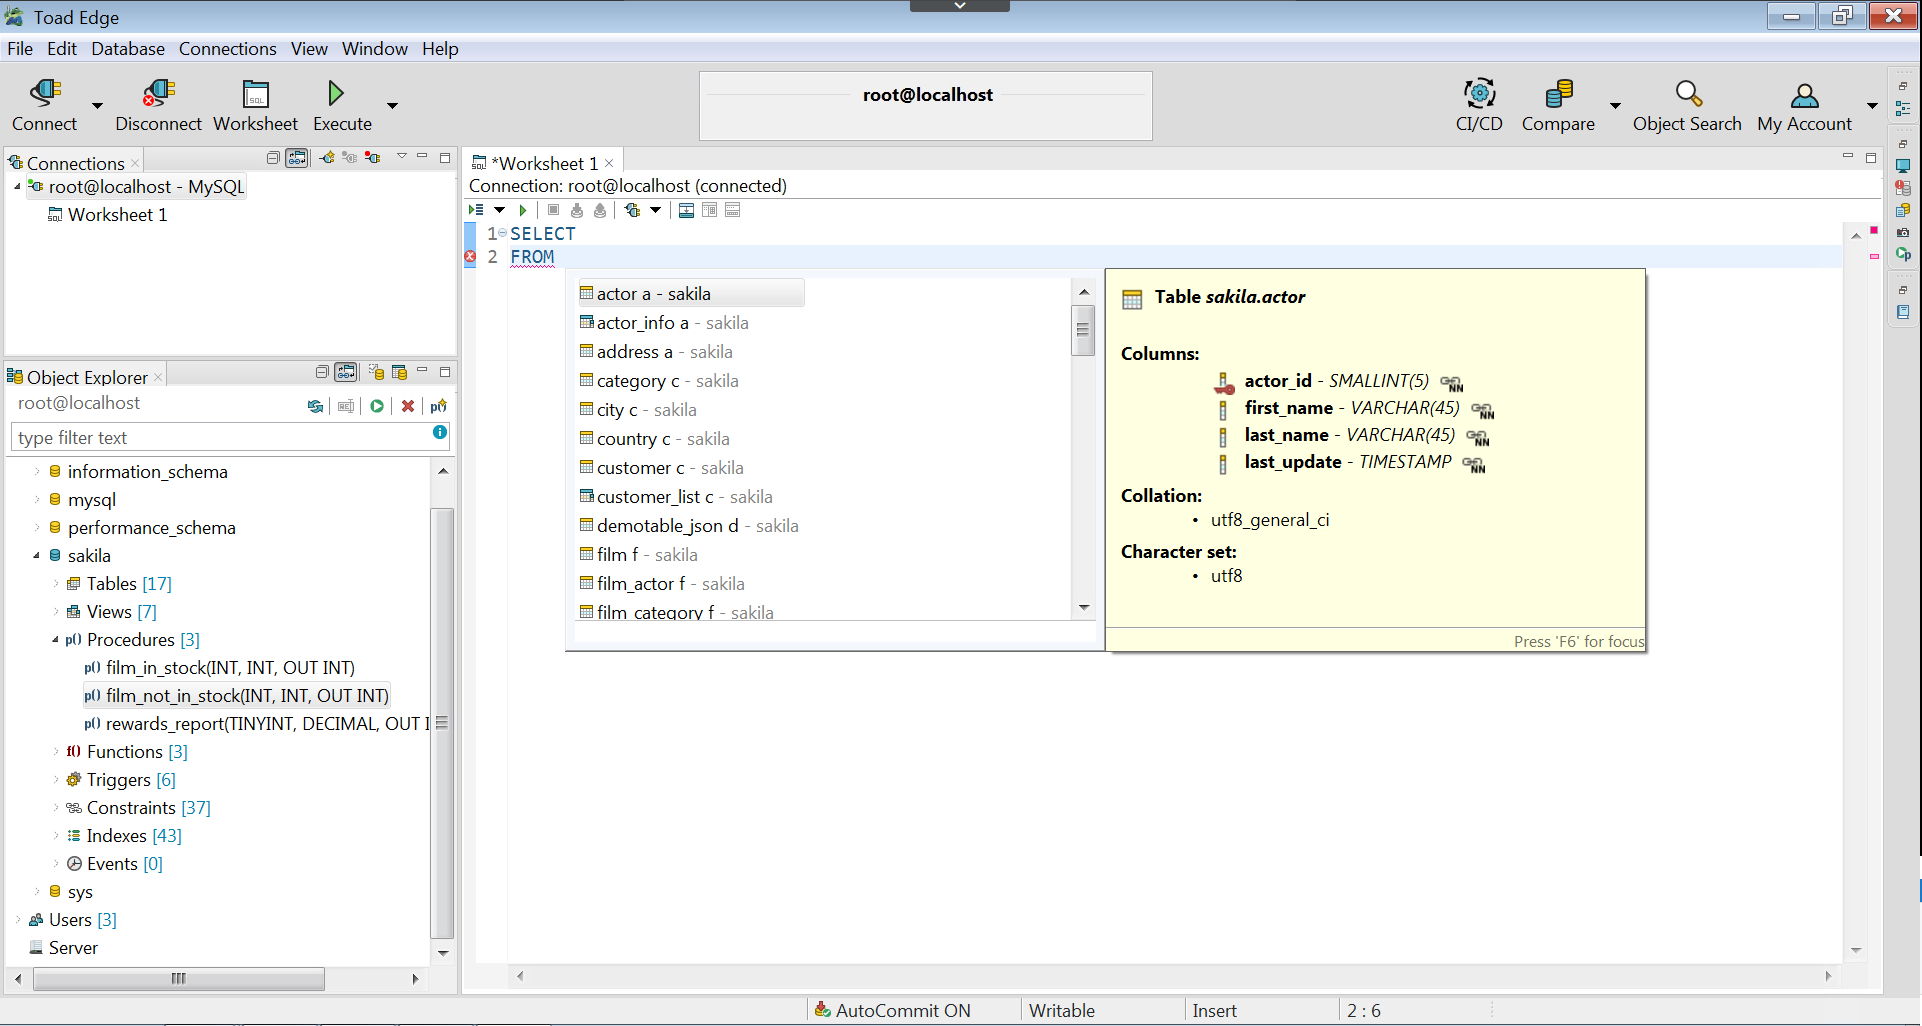Viewport: 1922px width, 1026px height.
Task: Click the Object Explorer horizontal scrollbar thumb
Action: (x=179, y=979)
